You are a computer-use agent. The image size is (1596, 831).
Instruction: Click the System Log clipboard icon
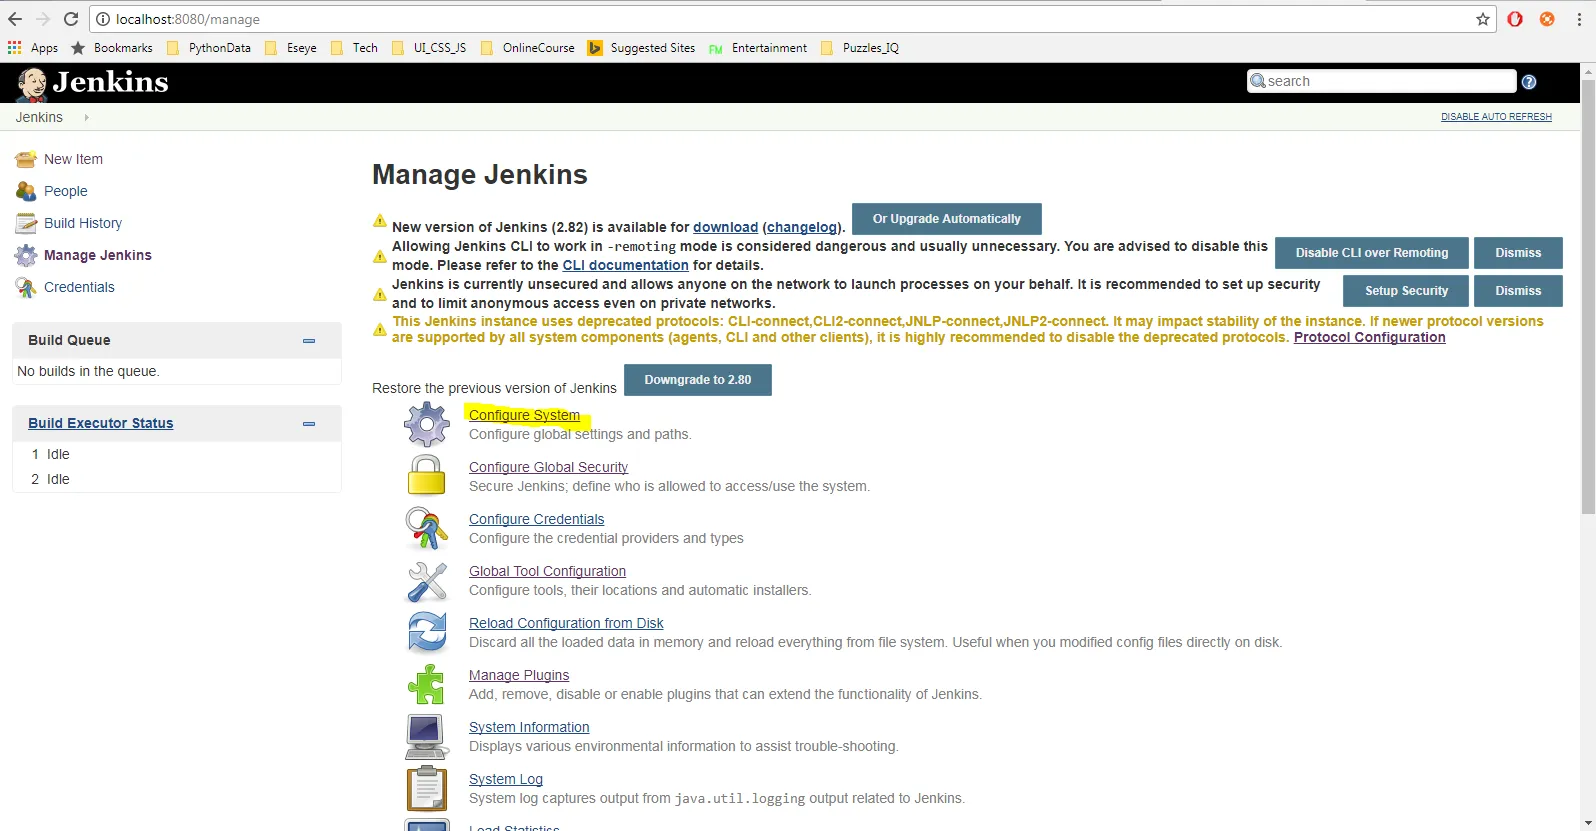pos(427,788)
